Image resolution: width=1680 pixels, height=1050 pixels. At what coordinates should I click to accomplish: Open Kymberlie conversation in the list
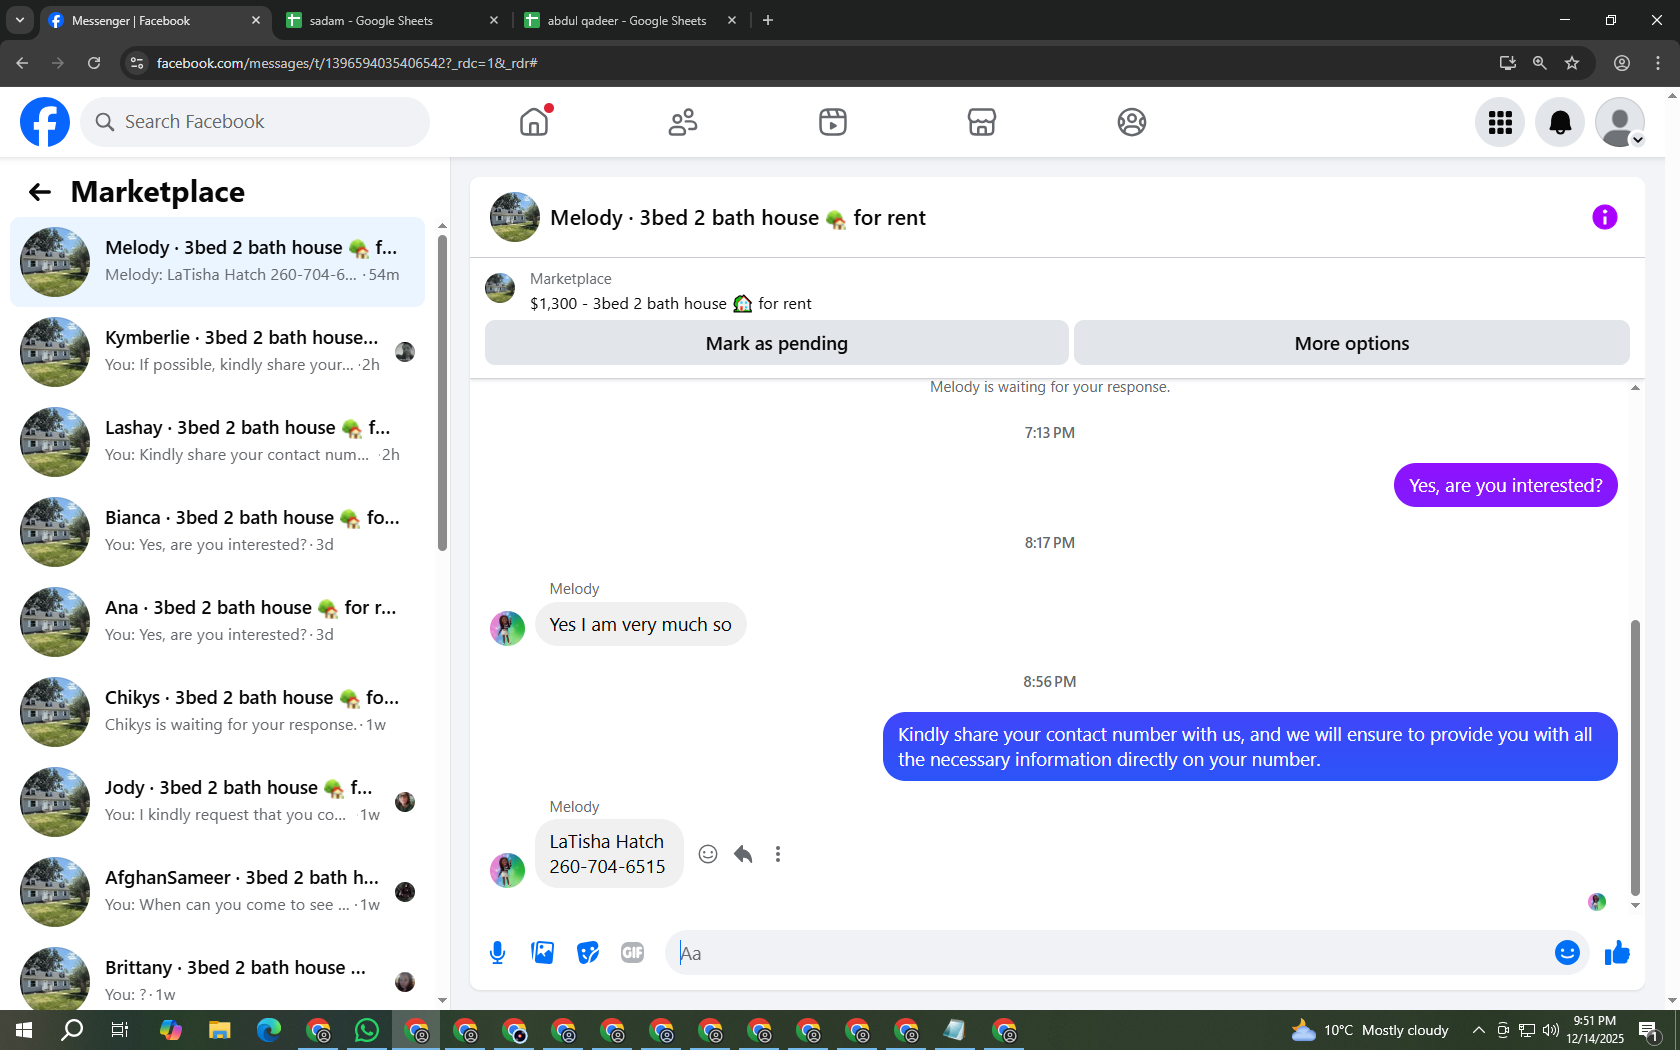(x=217, y=352)
